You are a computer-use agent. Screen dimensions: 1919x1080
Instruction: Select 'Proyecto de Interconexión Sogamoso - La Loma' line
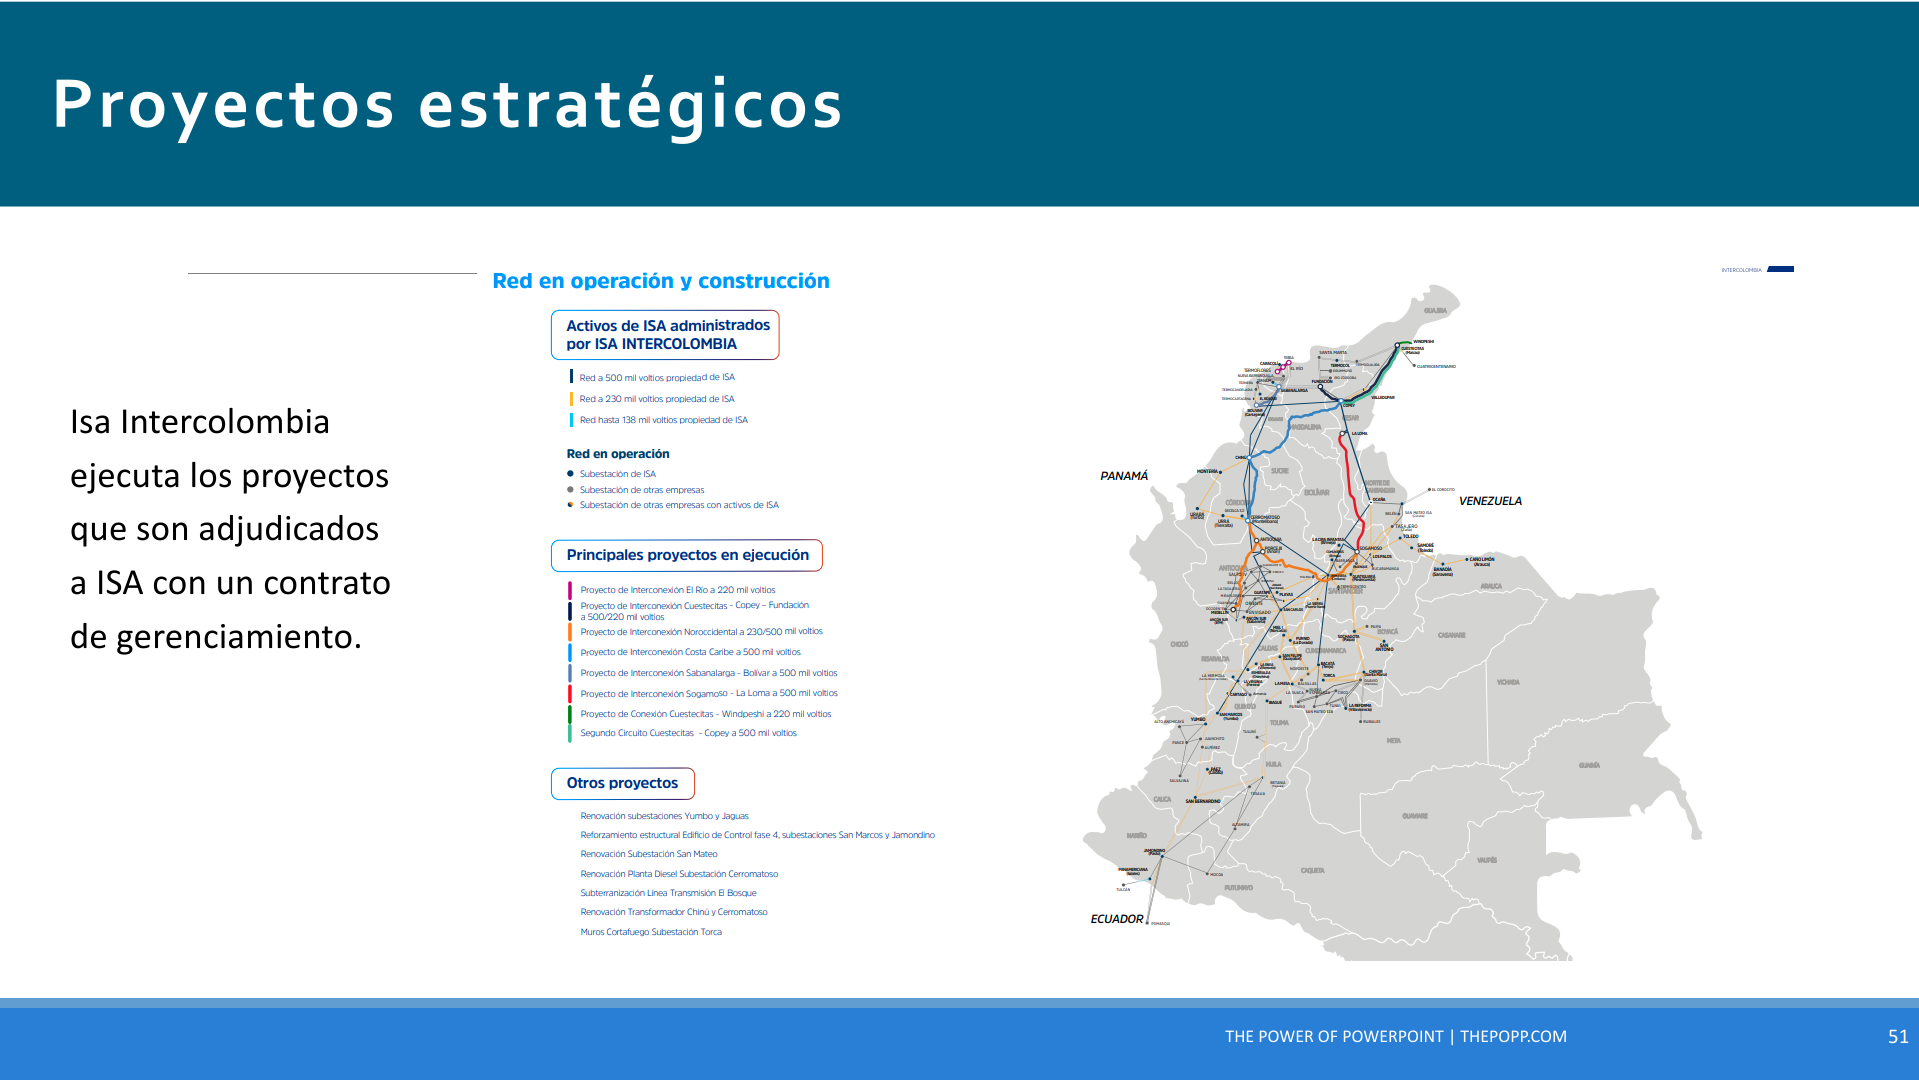(x=709, y=693)
